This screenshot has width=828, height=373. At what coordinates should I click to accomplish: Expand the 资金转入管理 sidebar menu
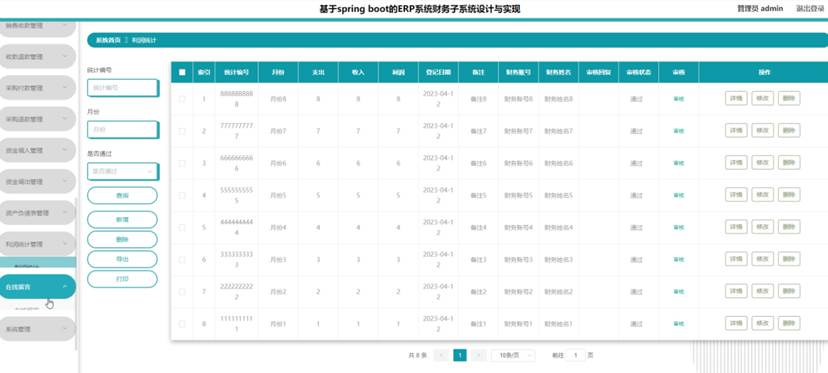(x=36, y=150)
